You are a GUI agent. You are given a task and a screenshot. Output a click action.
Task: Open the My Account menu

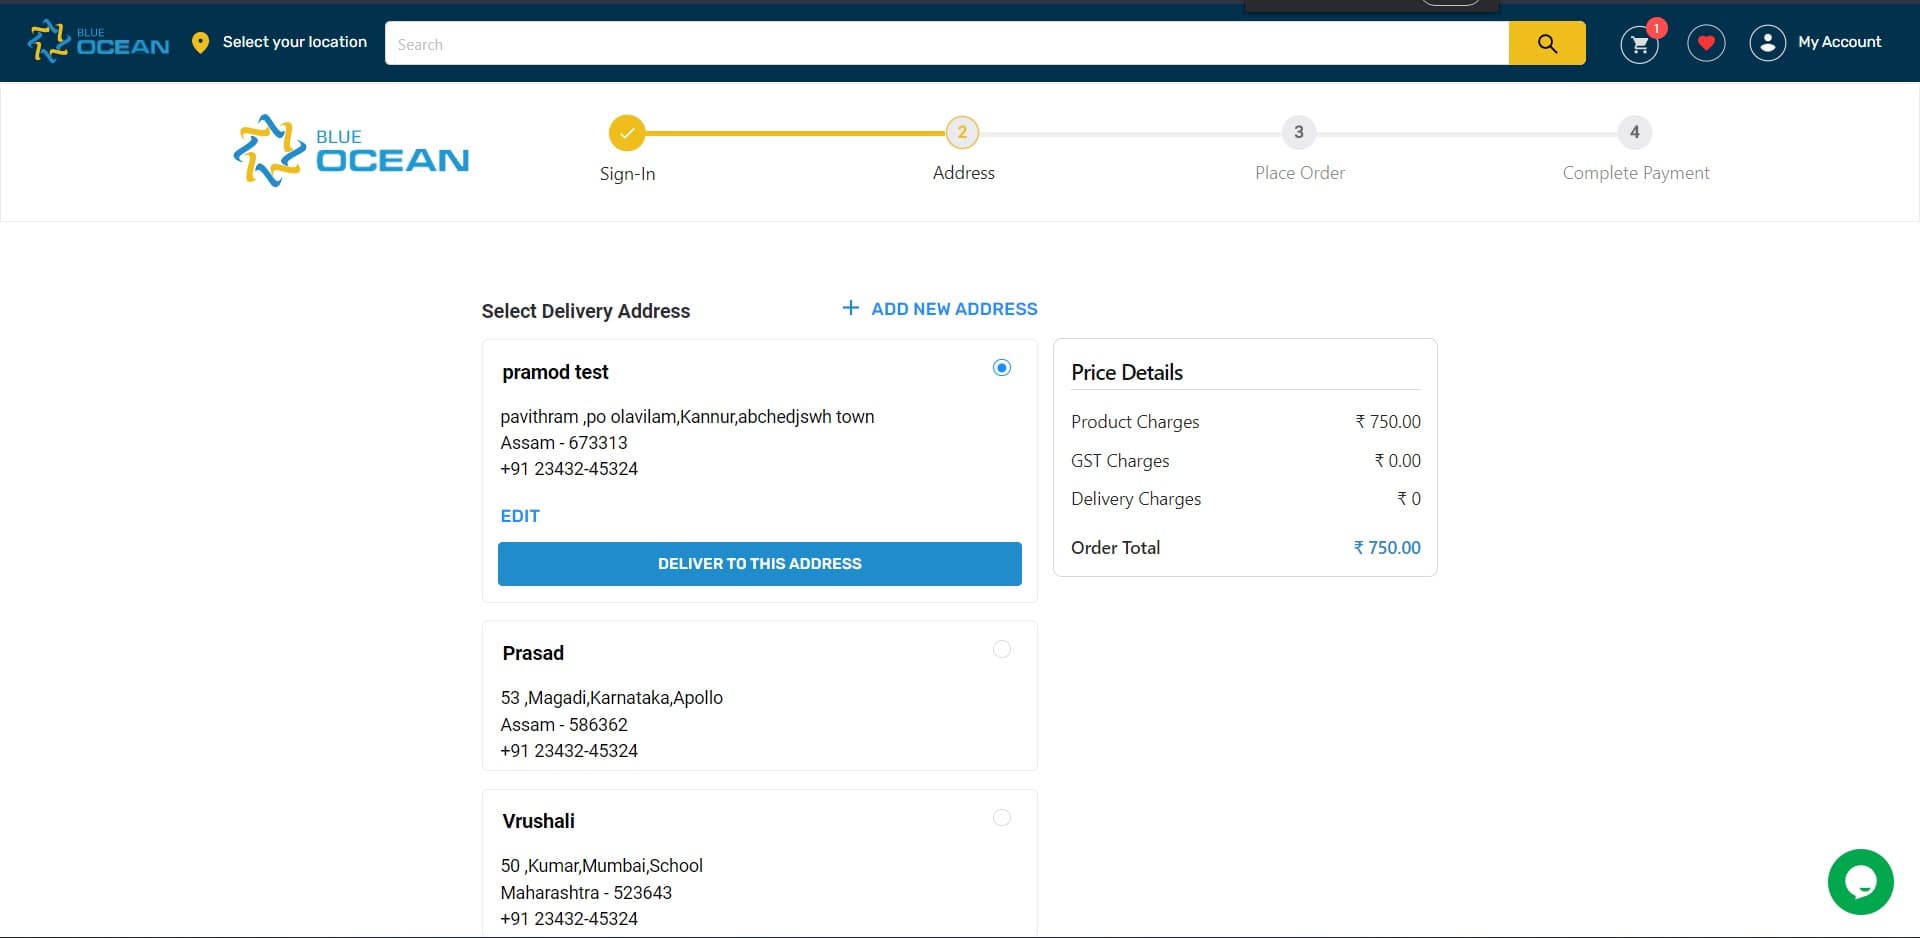(1839, 42)
